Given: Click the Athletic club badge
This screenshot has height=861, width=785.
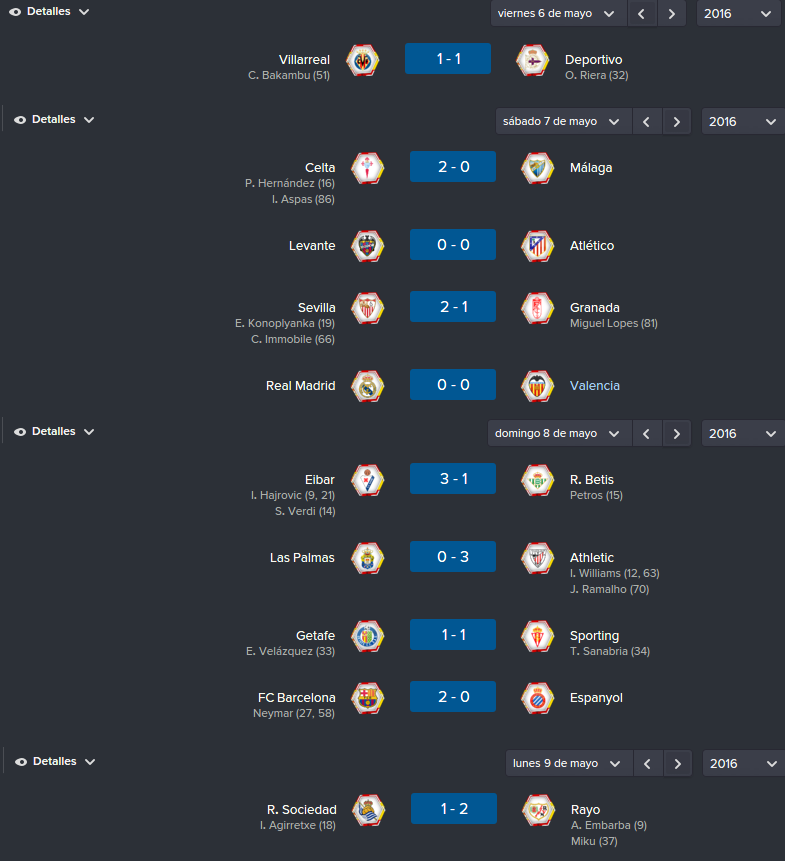Looking at the screenshot, I should tap(537, 558).
